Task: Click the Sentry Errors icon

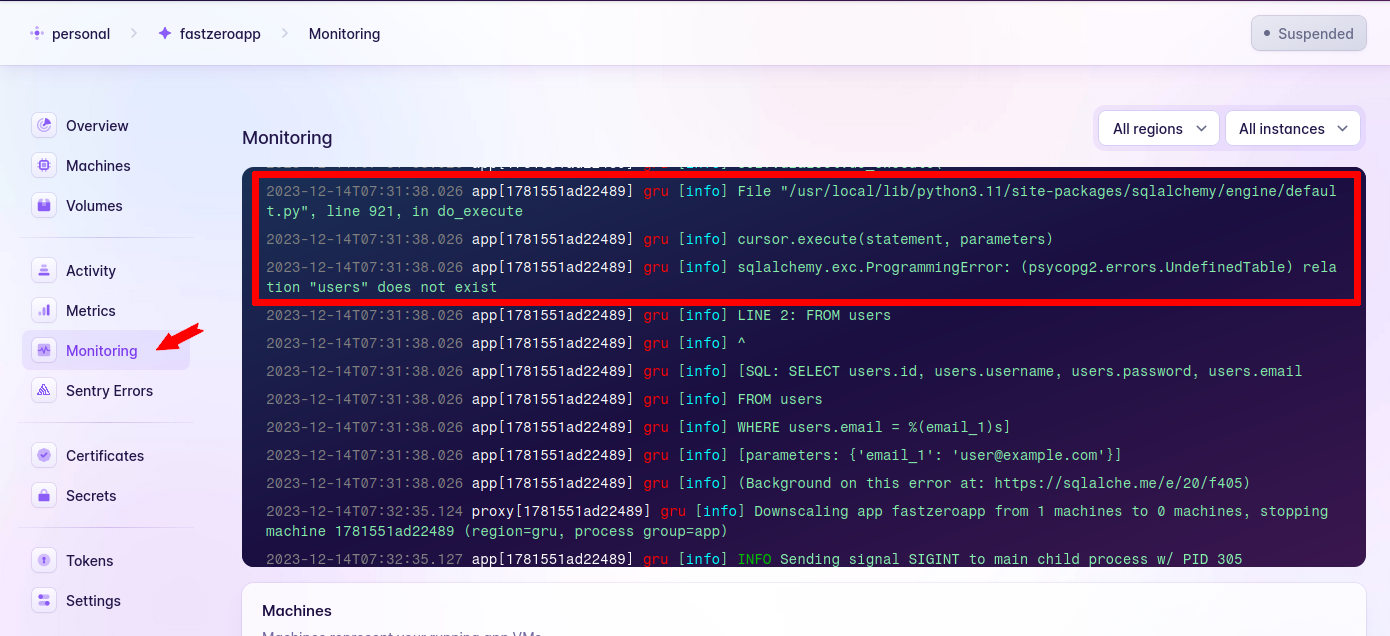Action: coord(44,391)
